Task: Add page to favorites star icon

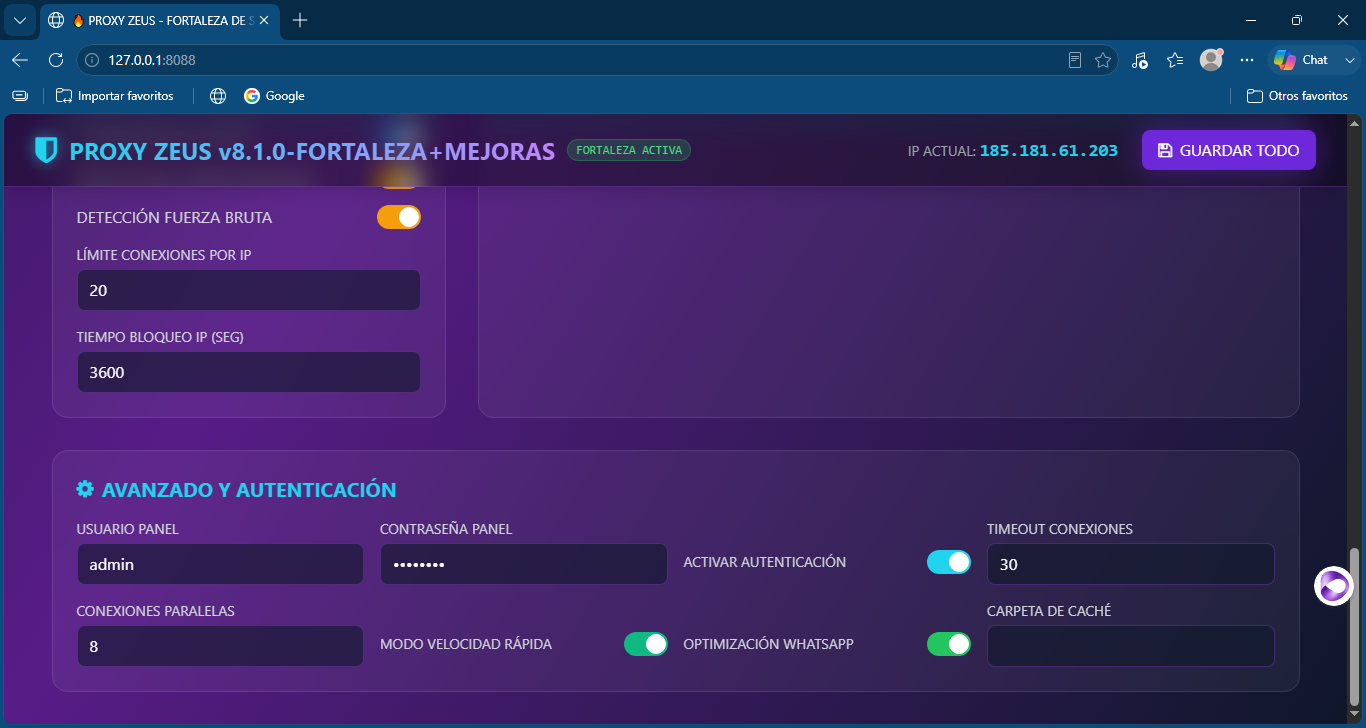Action: 1103,60
